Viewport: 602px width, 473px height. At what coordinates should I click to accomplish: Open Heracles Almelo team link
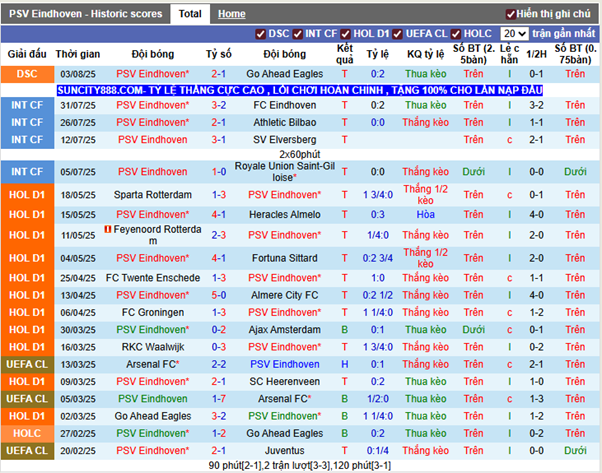tap(284, 214)
